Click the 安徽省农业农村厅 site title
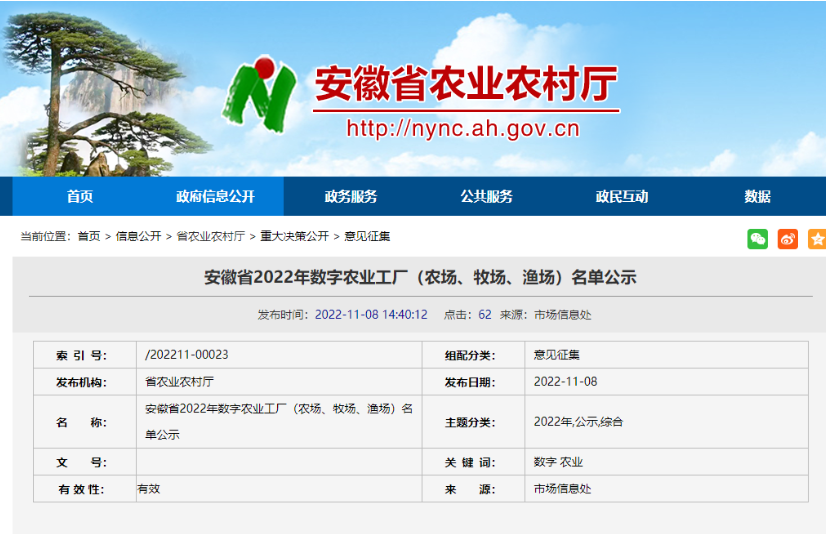 click(466, 85)
